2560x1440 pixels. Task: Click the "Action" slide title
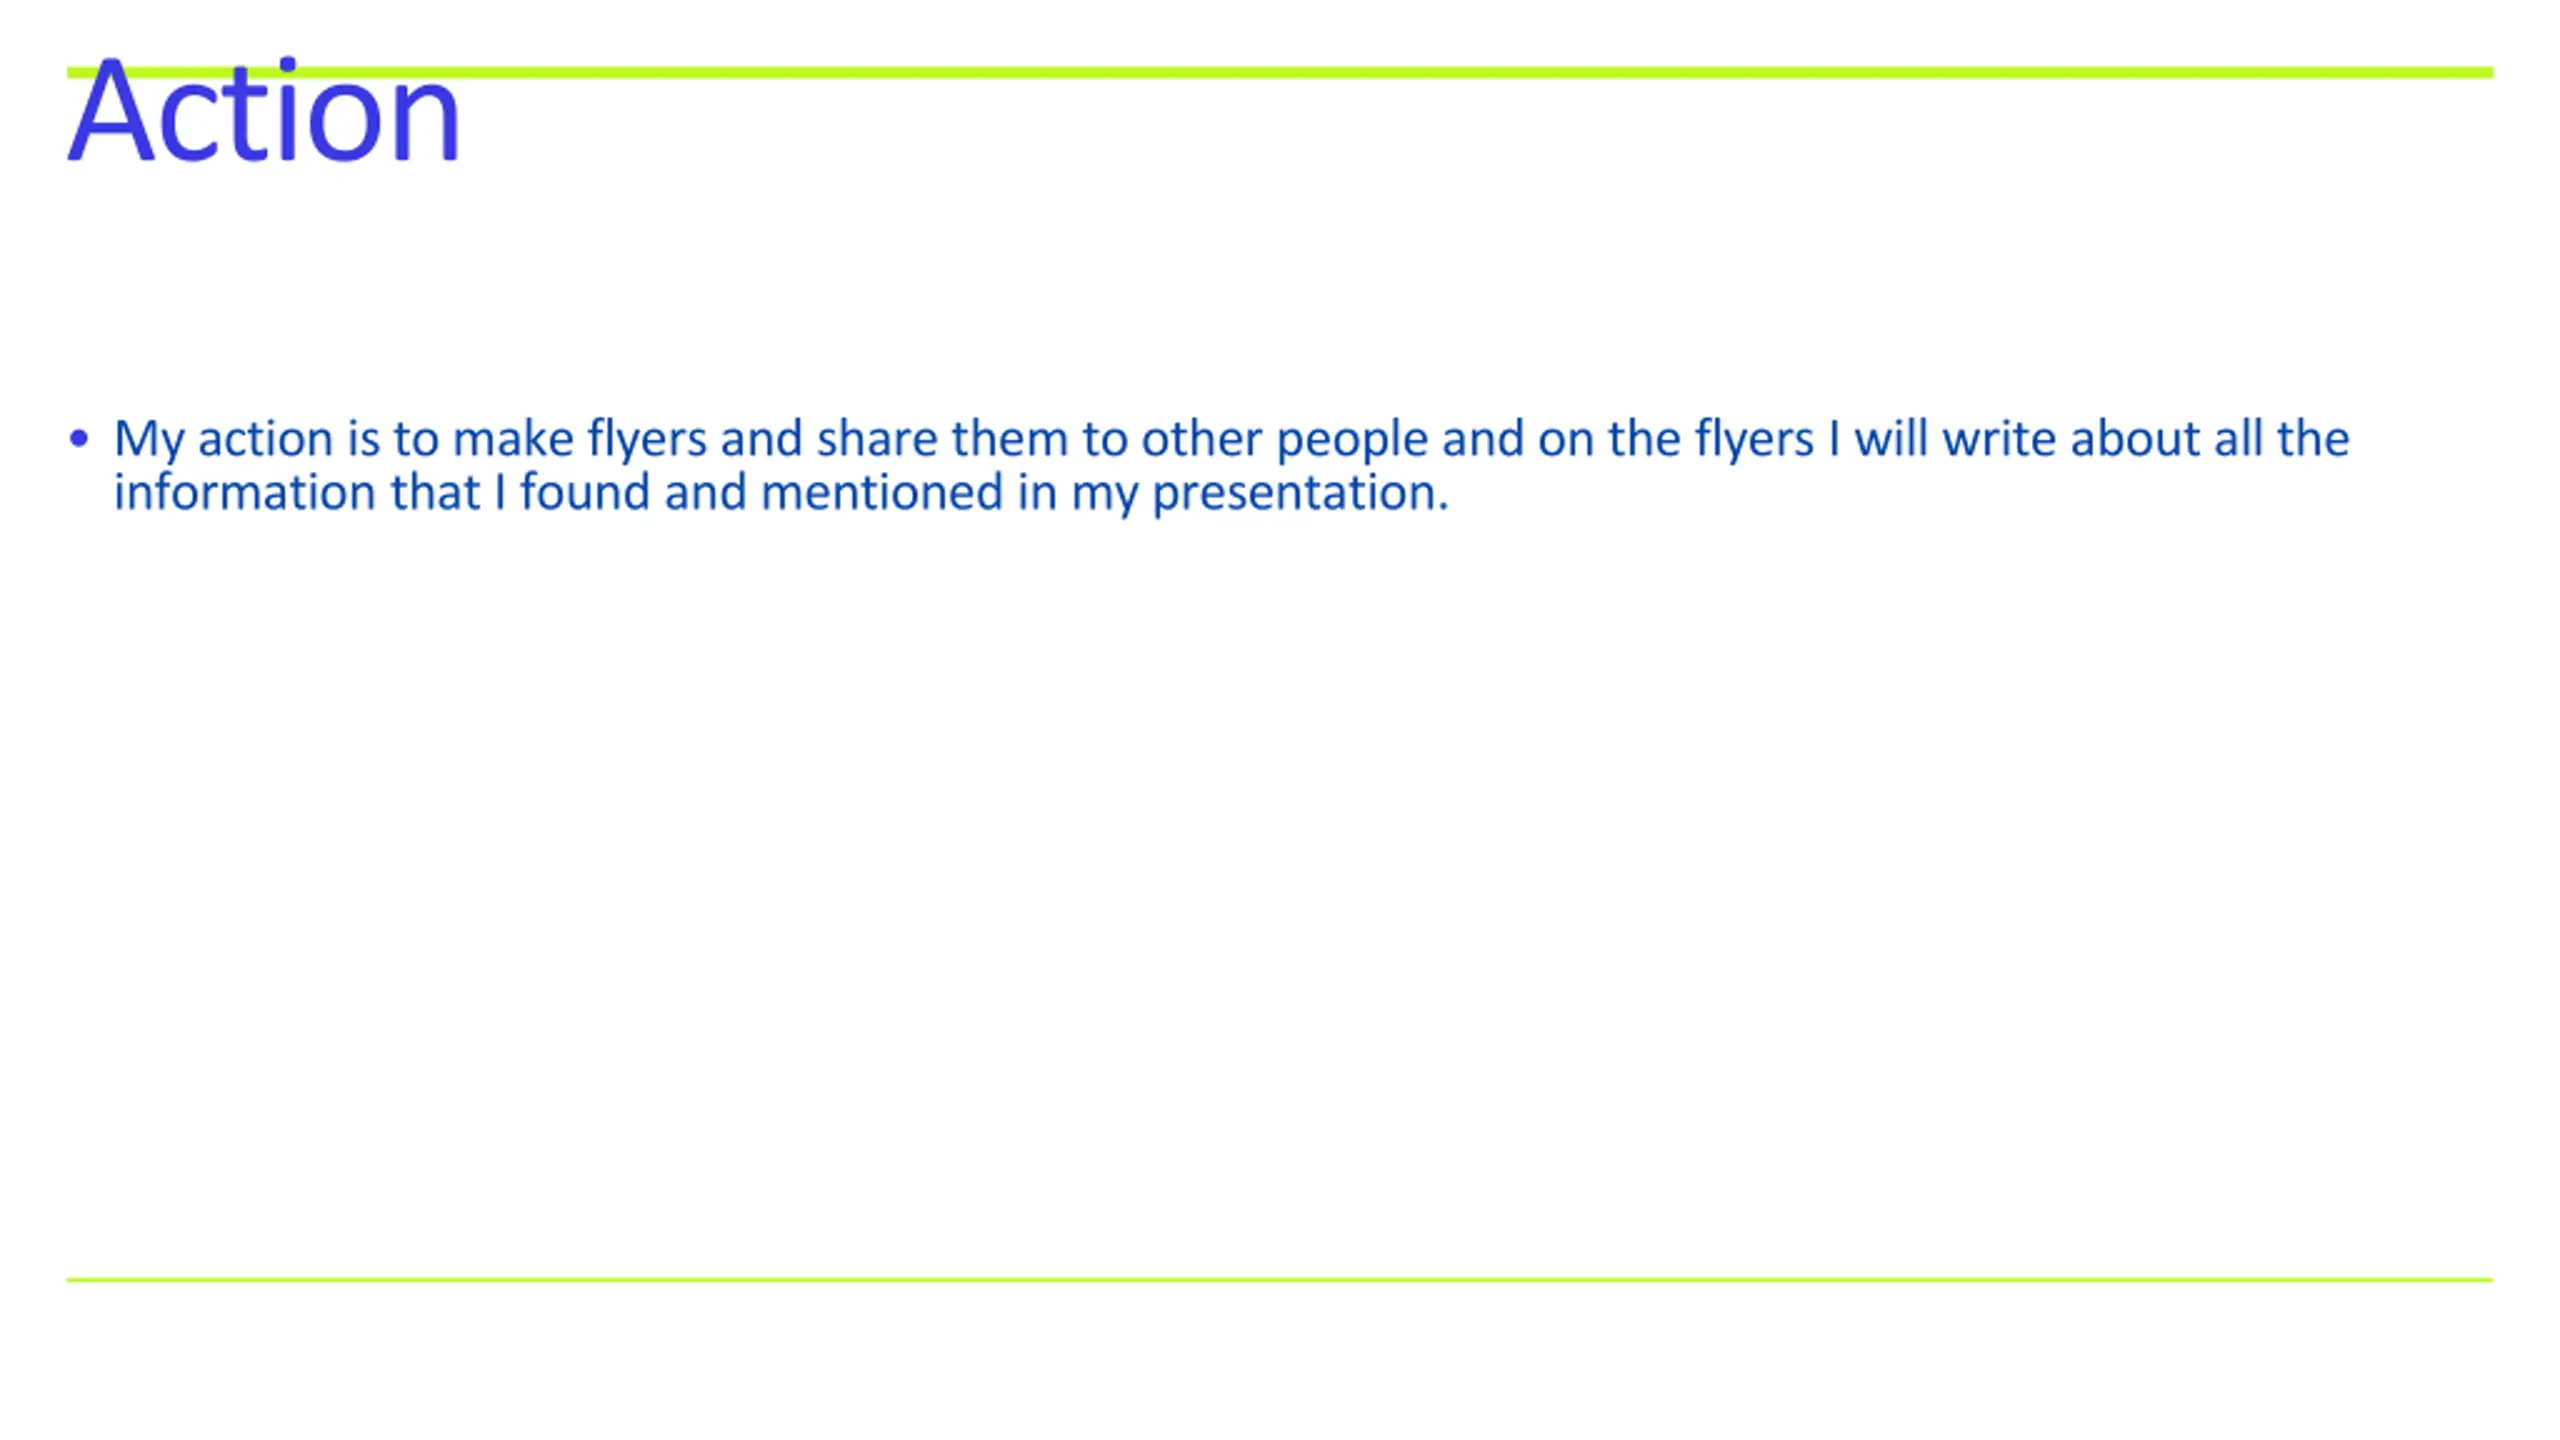point(264,110)
